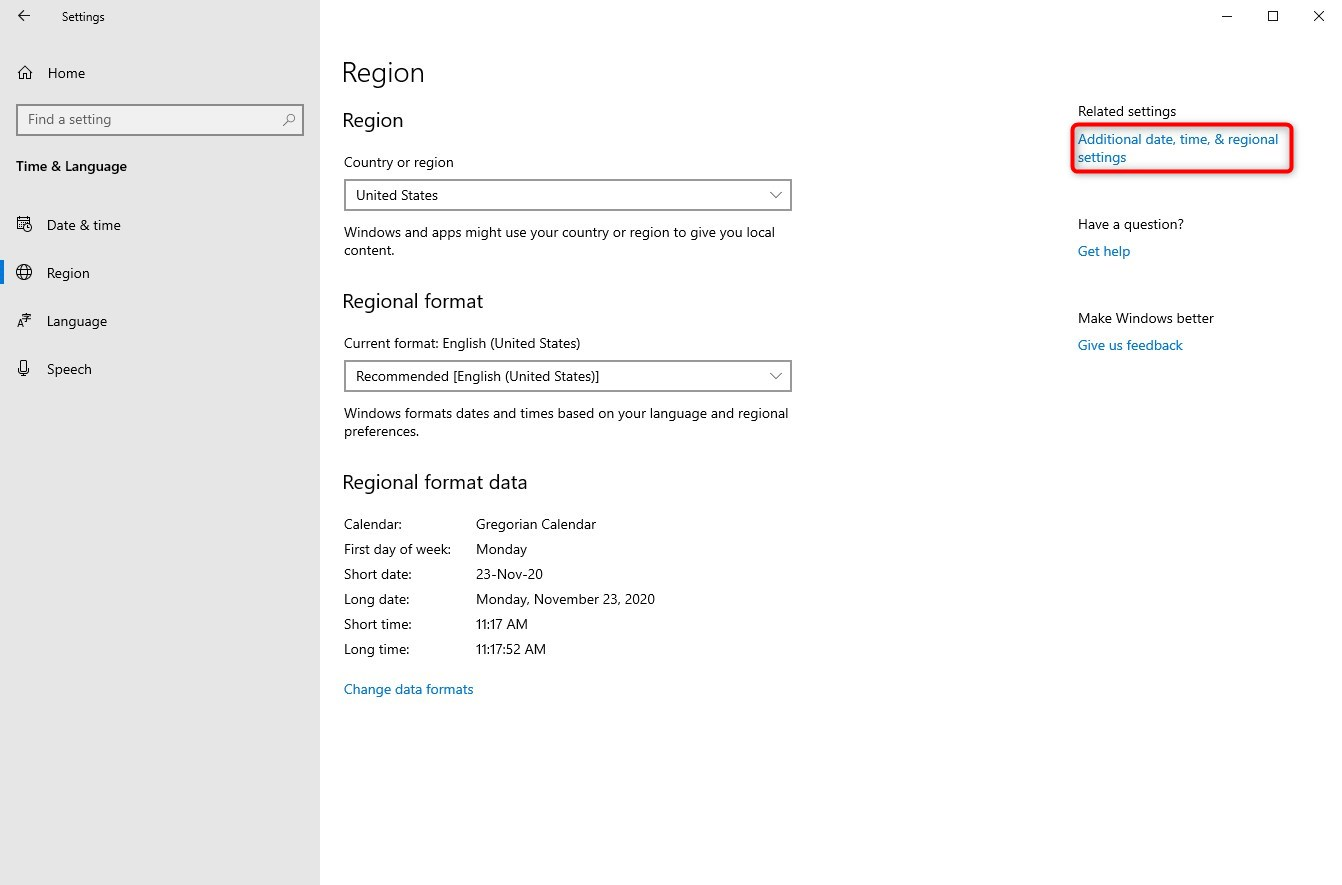The image size is (1342, 885).
Task: Open Additional date, time, & regional settings
Action: pyautogui.click(x=1177, y=148)
